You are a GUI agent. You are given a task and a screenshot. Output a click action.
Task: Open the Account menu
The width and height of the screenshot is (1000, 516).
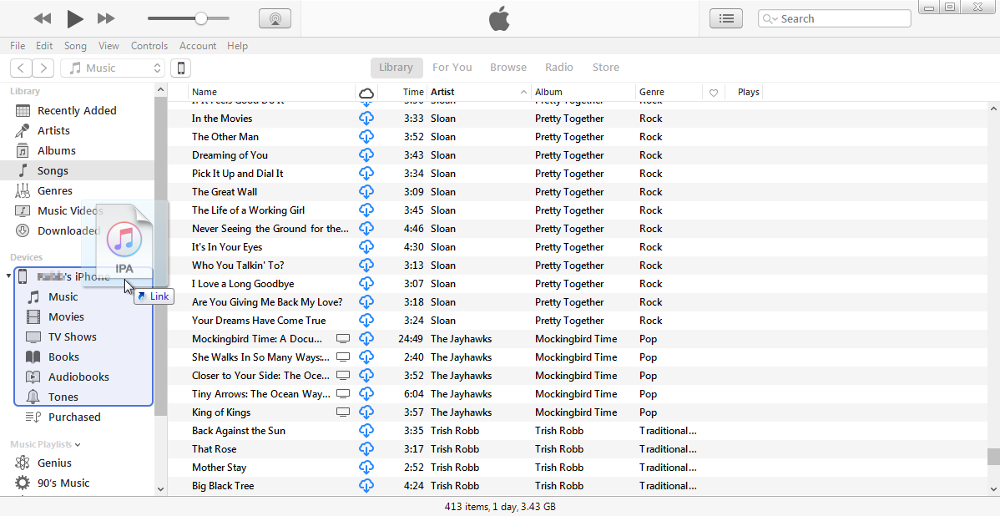[198, 46]
